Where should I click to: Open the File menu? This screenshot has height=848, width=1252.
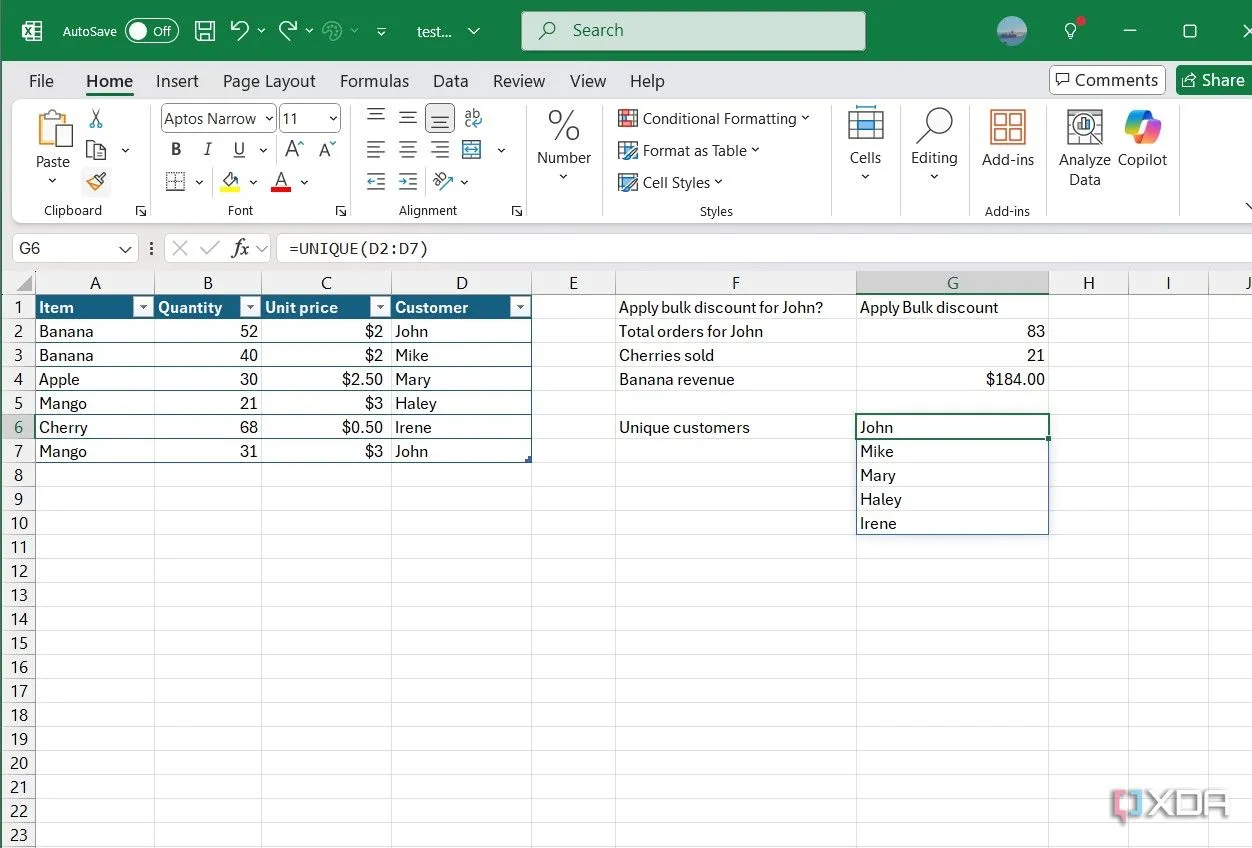click(41, 81)
